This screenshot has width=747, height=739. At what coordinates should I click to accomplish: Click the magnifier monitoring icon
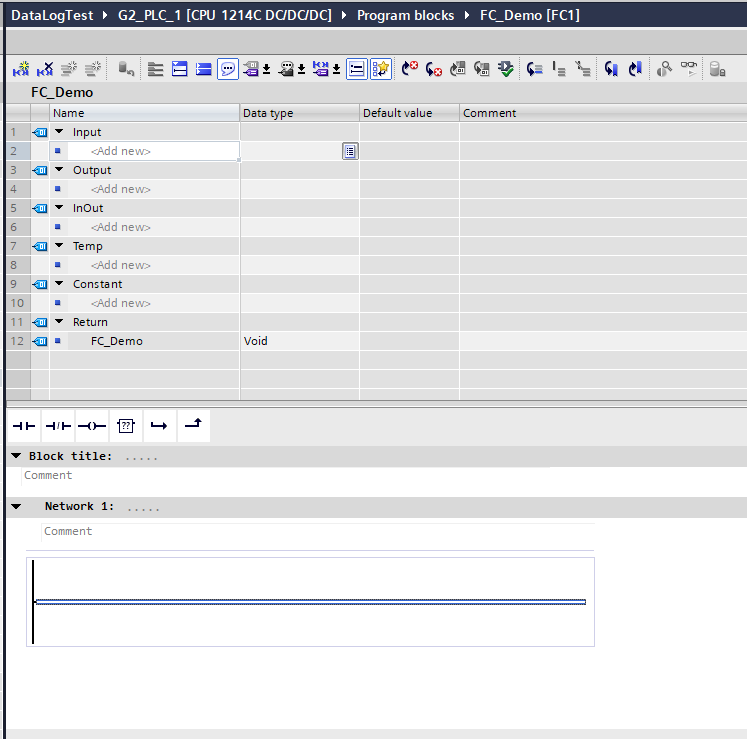(x=664, y=69)
